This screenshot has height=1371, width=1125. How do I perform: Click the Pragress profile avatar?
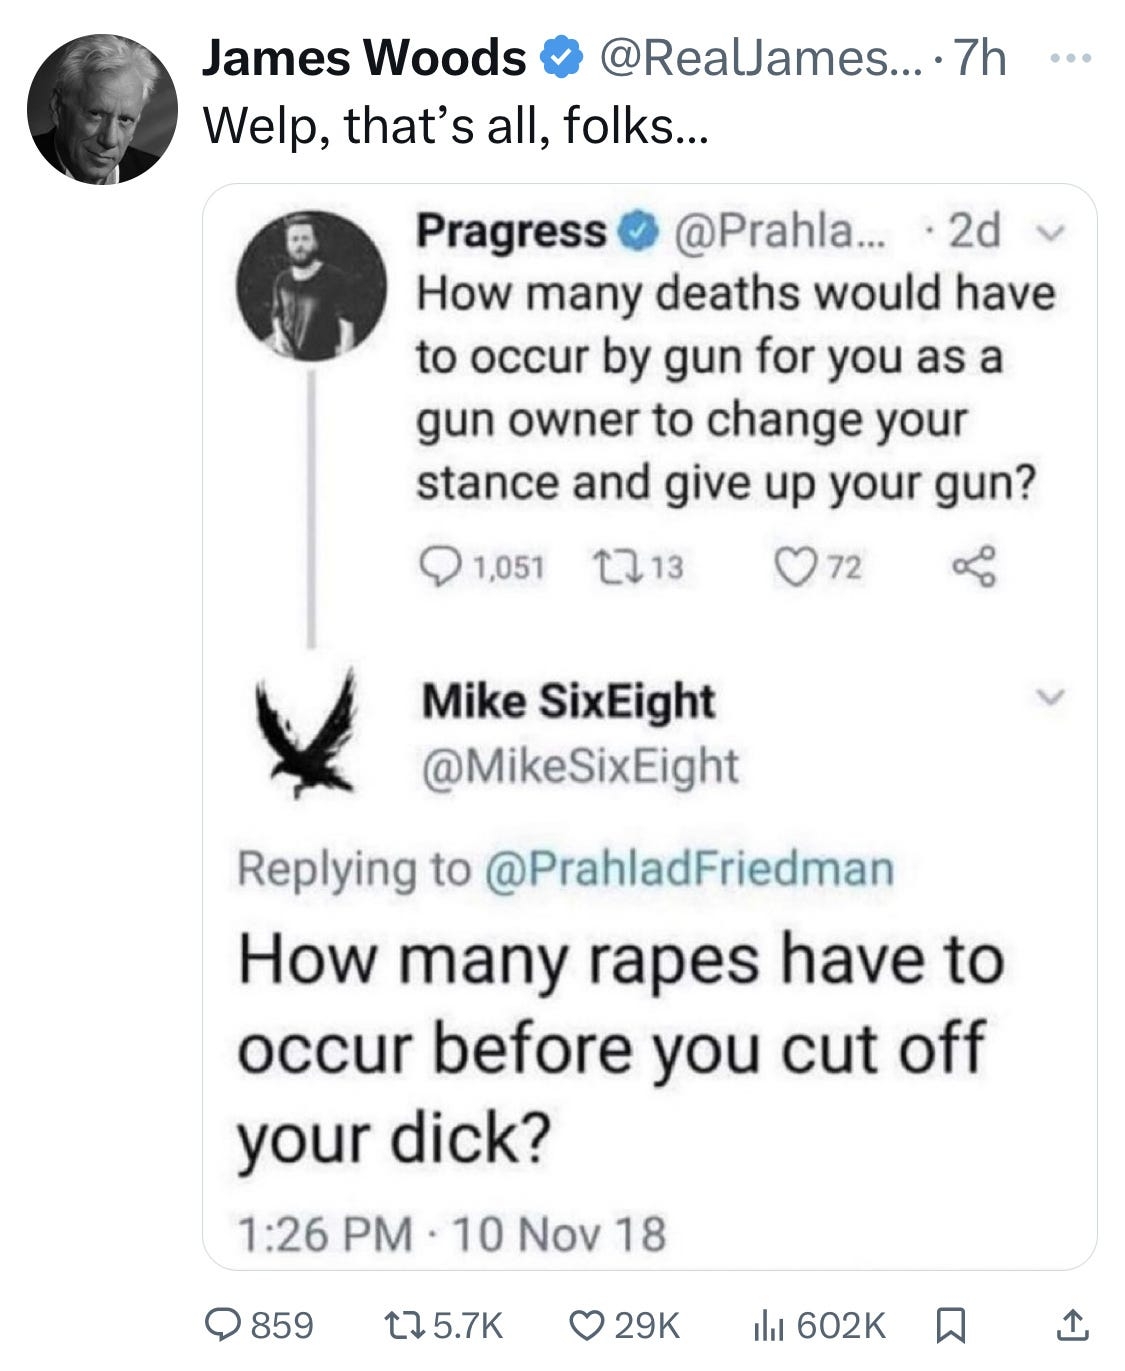311,286
